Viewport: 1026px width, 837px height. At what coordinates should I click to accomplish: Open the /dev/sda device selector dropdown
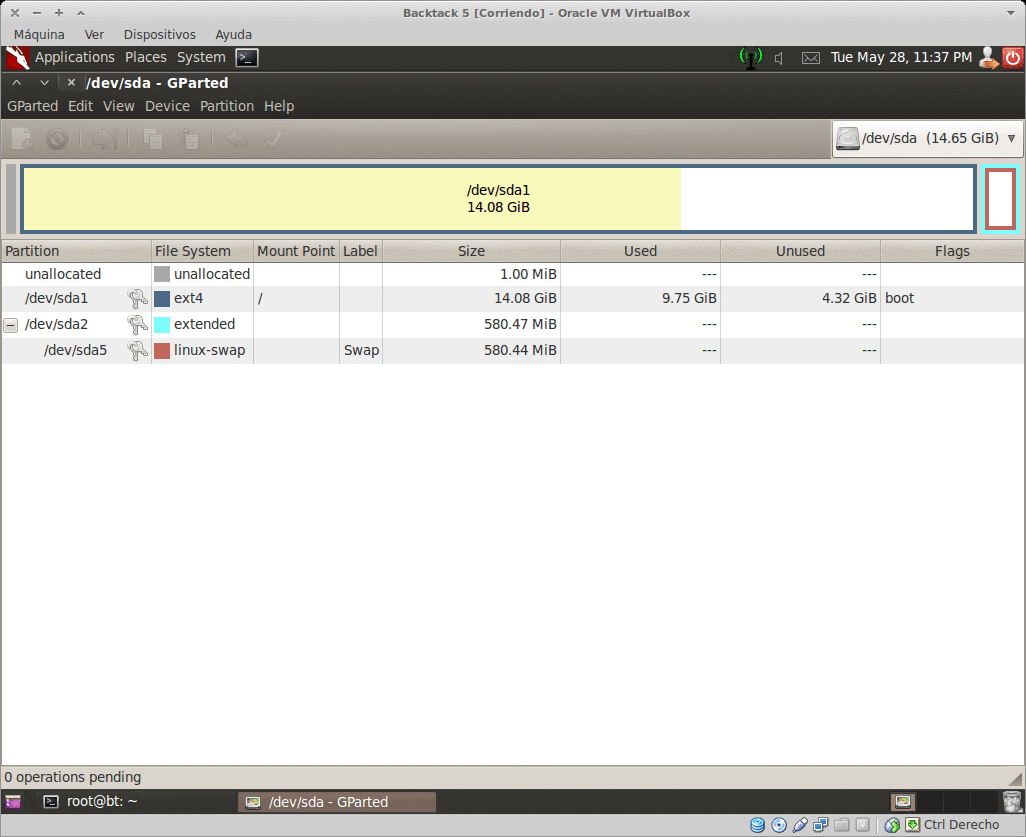coord(927,139)
